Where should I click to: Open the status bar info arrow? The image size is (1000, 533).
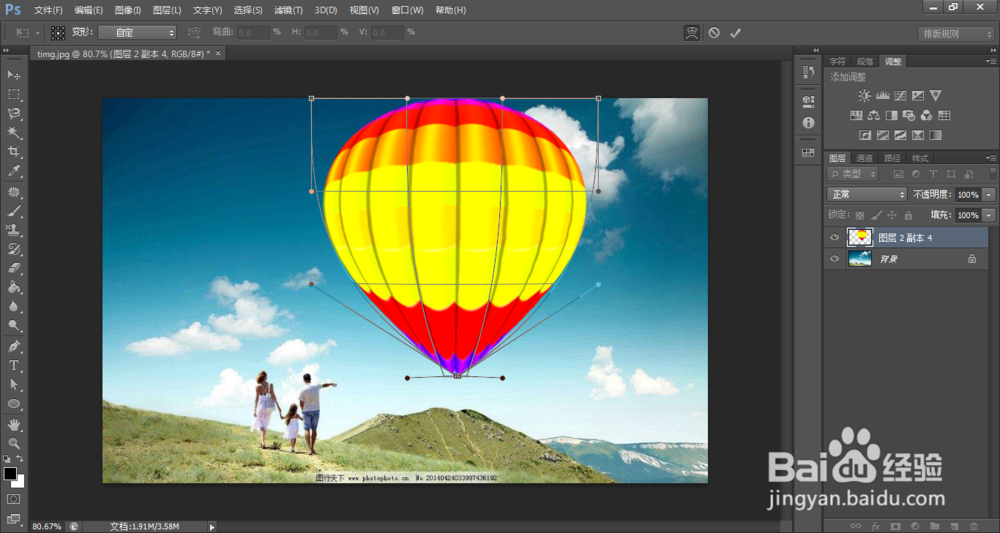click(x=212, y=527)
